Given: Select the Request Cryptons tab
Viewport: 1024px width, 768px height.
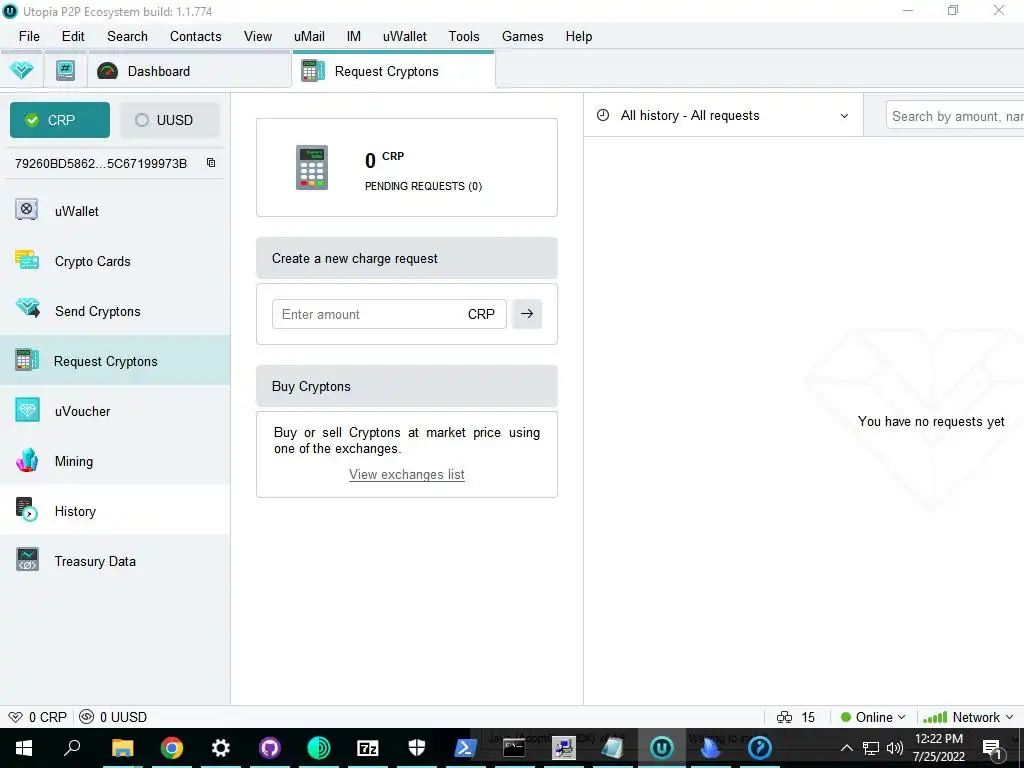Looking at the screenshot, I should pos(394,71).
